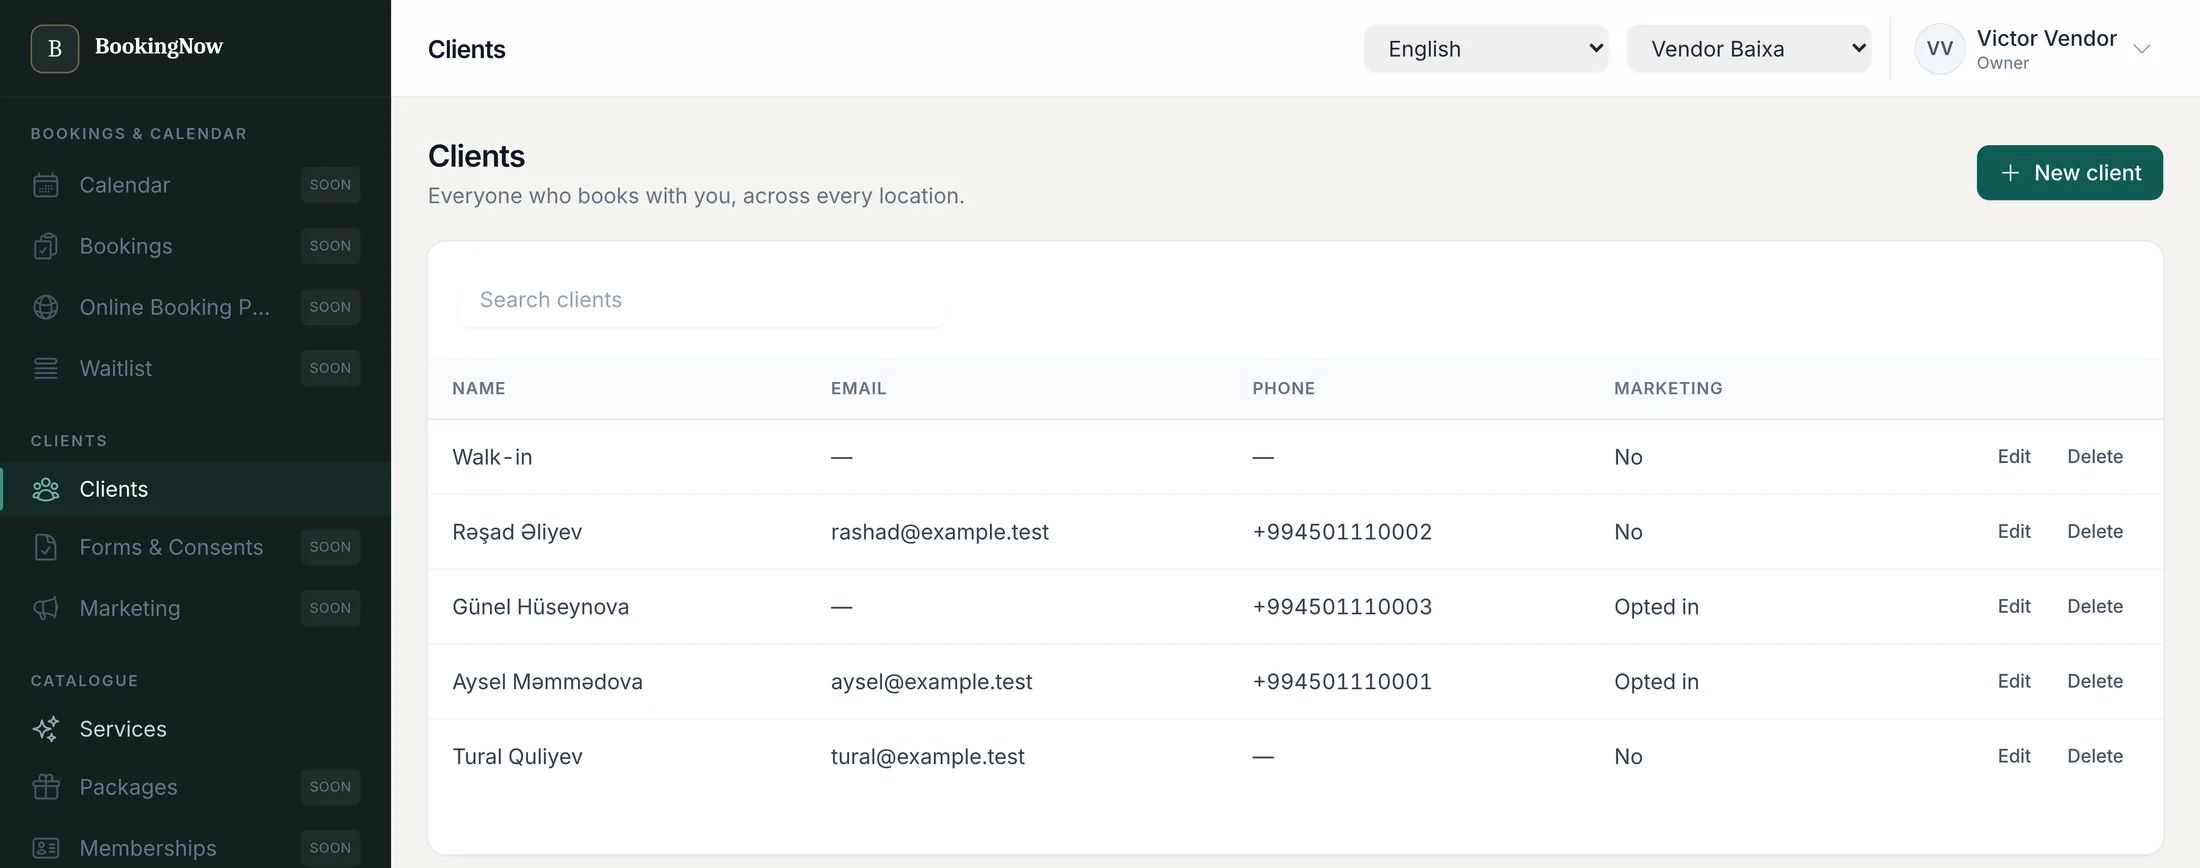Click the BookingNow brand name
2200x868 pixels.
point(159,47)
